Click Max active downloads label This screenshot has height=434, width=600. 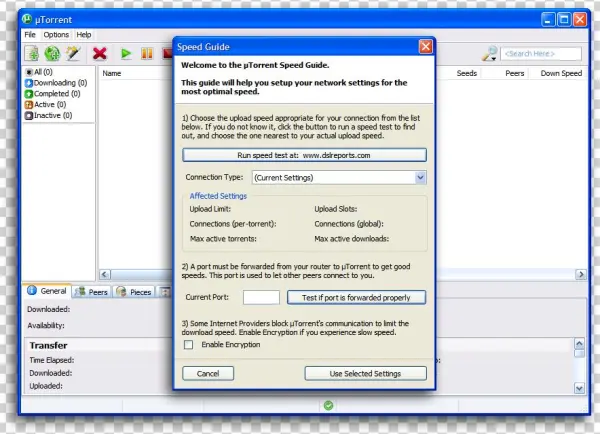(351, 239)
